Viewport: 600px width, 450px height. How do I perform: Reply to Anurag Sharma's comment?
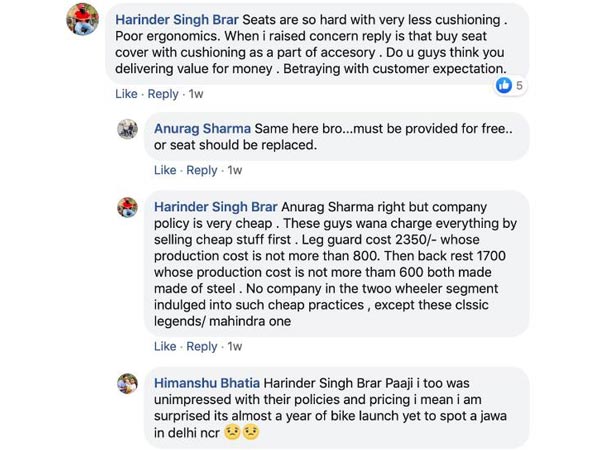coord(202,170)
